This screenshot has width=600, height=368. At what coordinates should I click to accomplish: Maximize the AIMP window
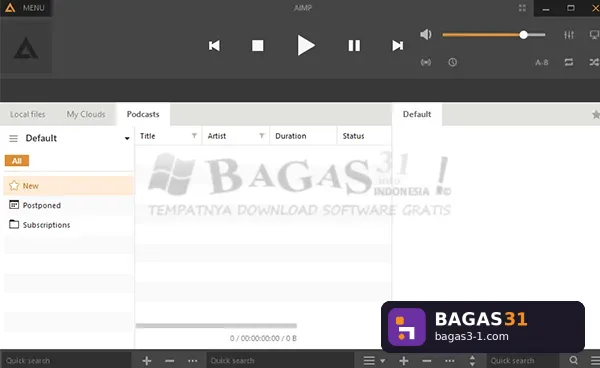click(x=571, y=8)
